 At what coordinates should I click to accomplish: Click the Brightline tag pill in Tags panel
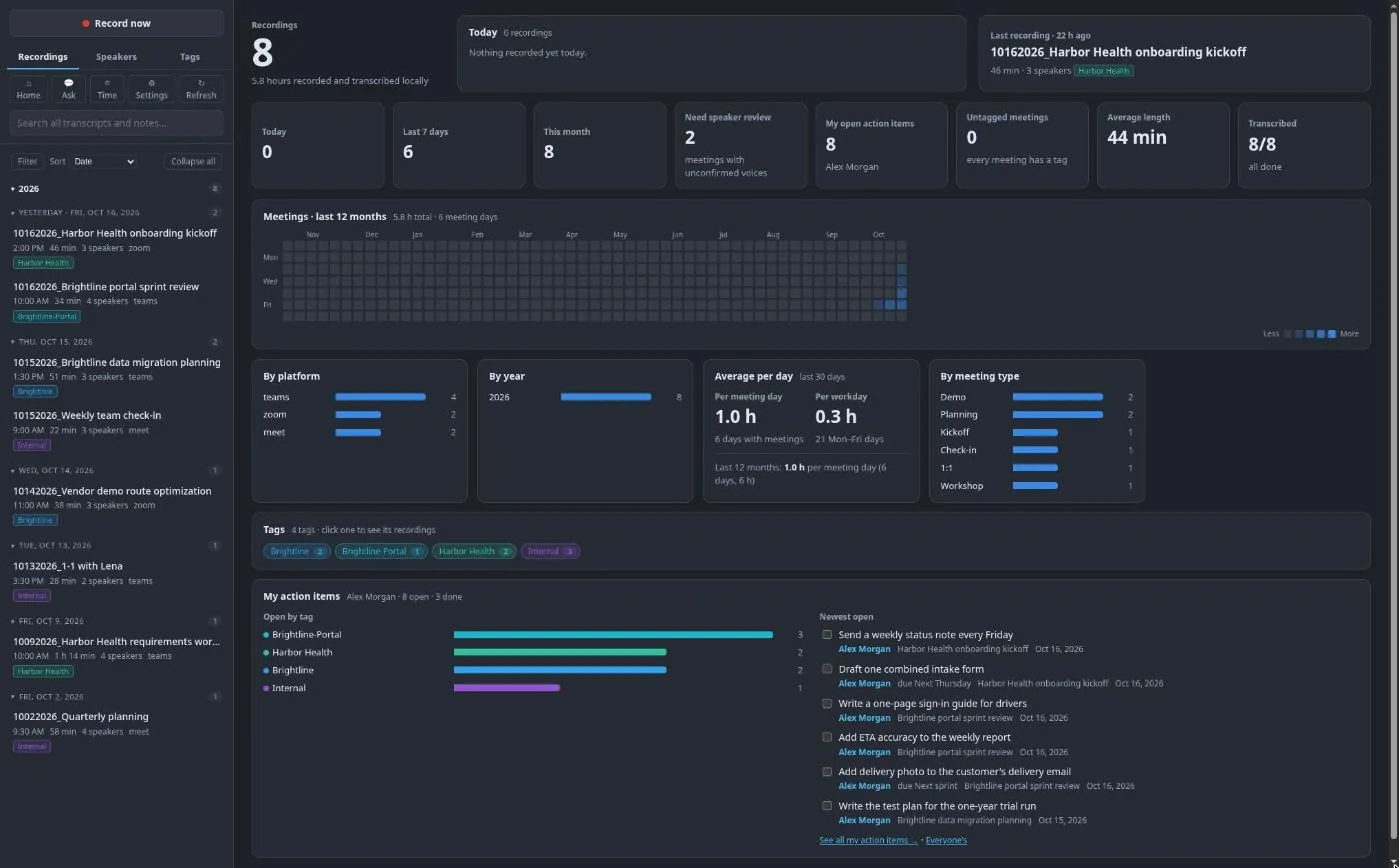coord(297,551)
